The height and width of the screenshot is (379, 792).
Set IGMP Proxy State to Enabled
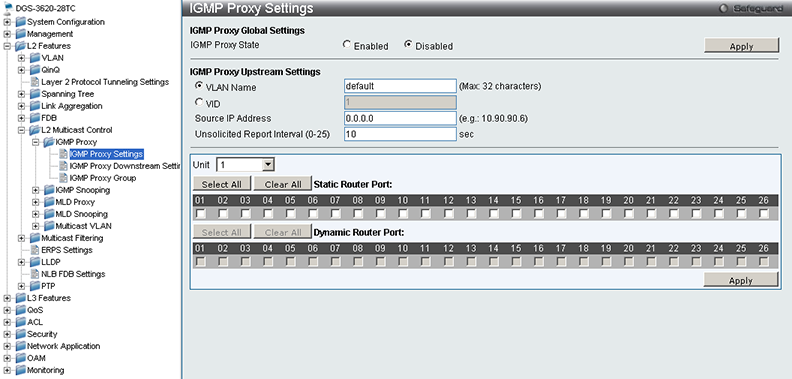point(346,45)
